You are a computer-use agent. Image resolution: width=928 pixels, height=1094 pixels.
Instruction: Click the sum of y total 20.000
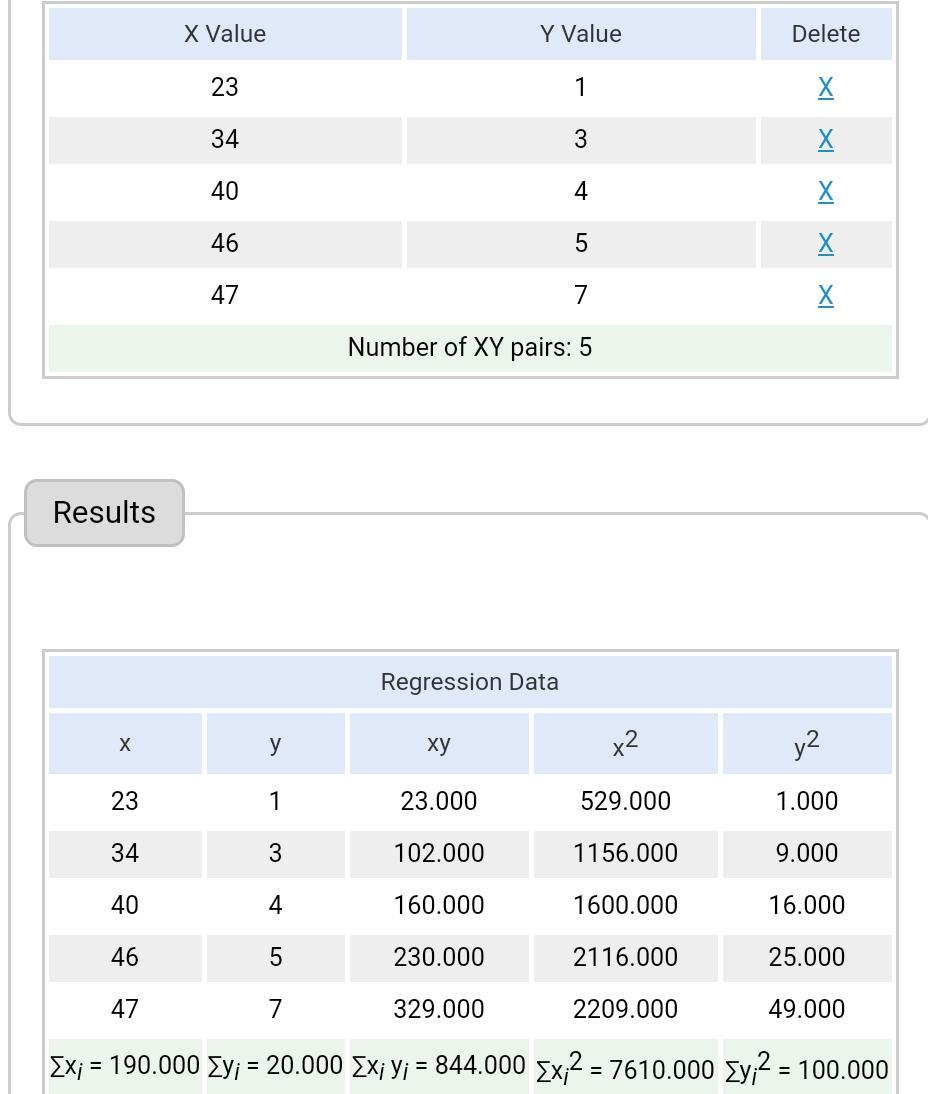point(275,1066)
